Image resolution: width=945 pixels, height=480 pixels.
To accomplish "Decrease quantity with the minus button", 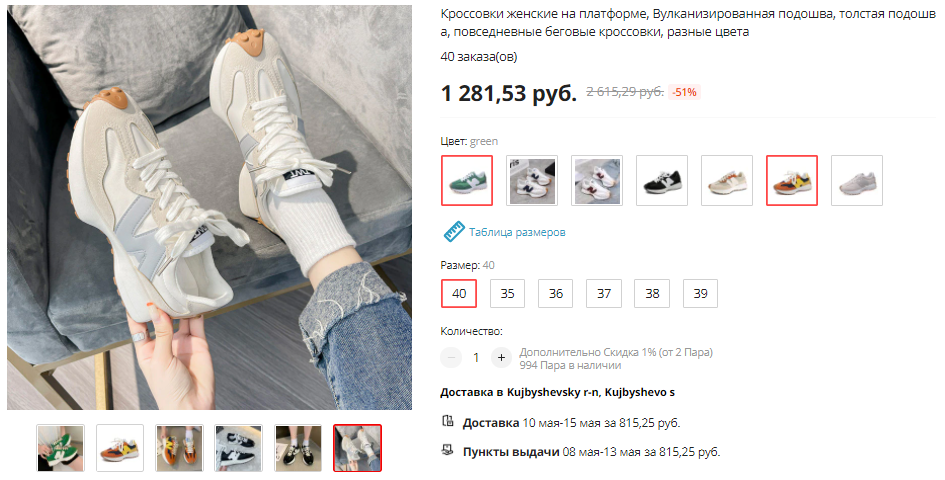I will pyautogui.click(x=451, y=358).
